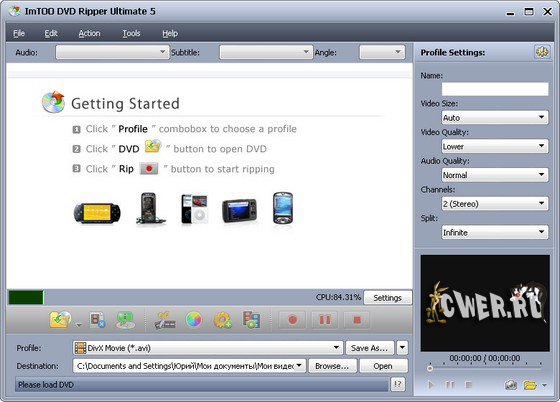Image resolution: width=560 pixels, height=402 pixels.
Task: Click the preview video display
Action: (x=485, y=303)
